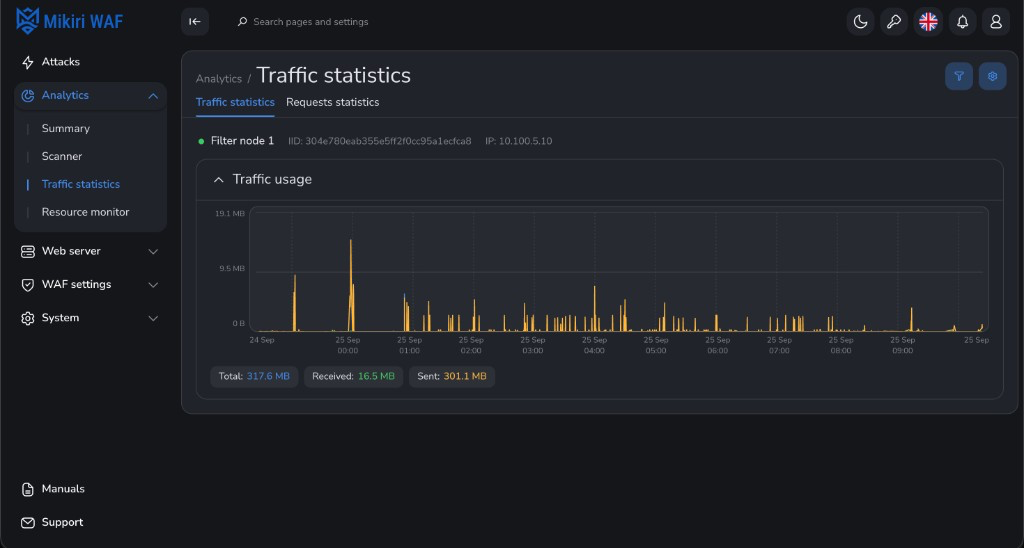Image resolution: width=1024 pixels, height=548 pixels.
Task: Open Manuals link
Action: pos(63,489)
